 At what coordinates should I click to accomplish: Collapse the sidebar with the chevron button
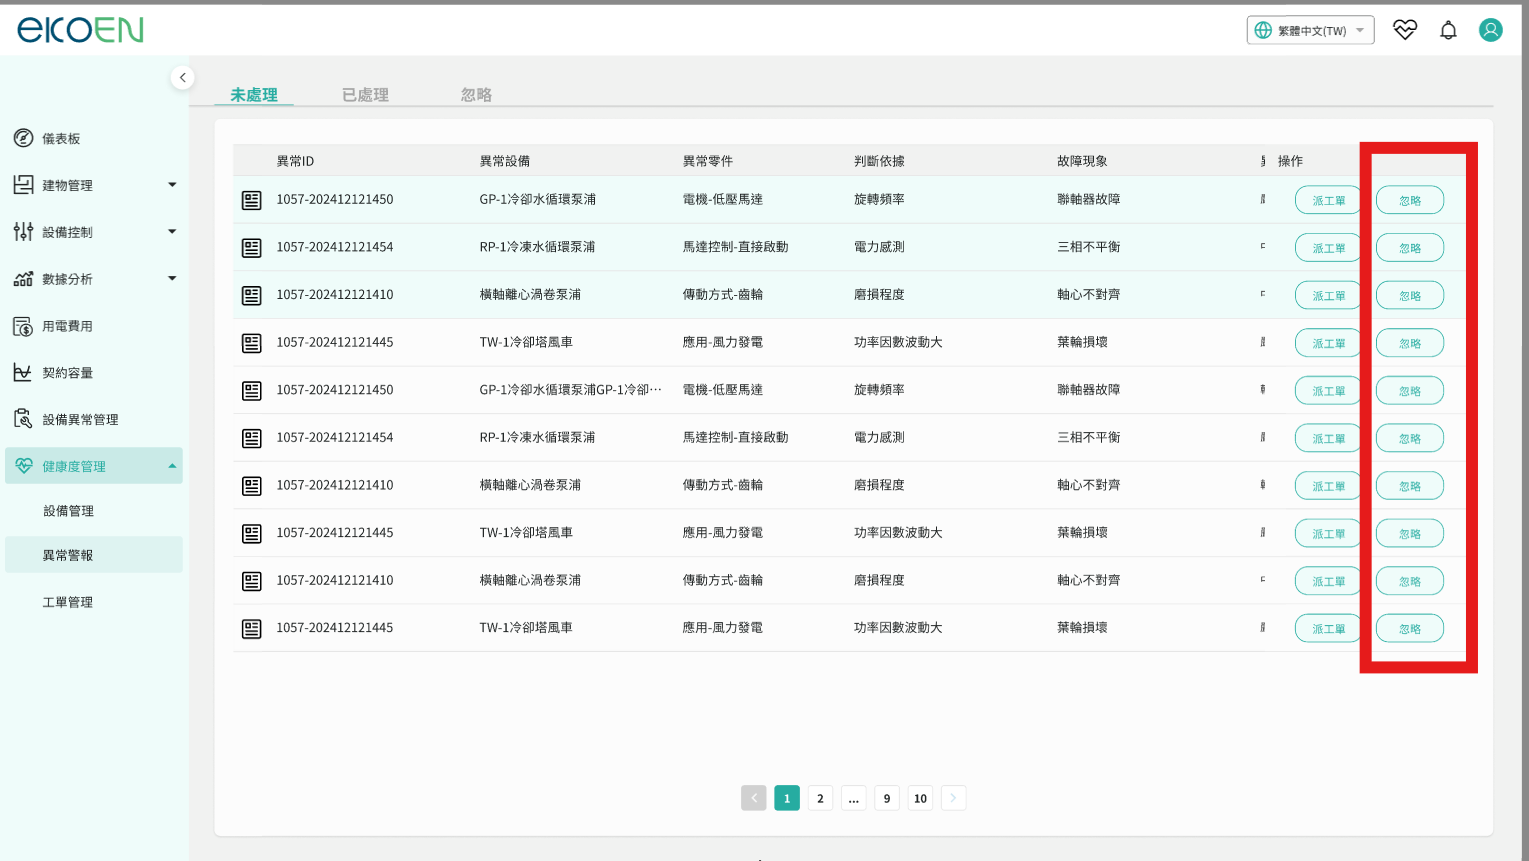(x=182, y=77)
